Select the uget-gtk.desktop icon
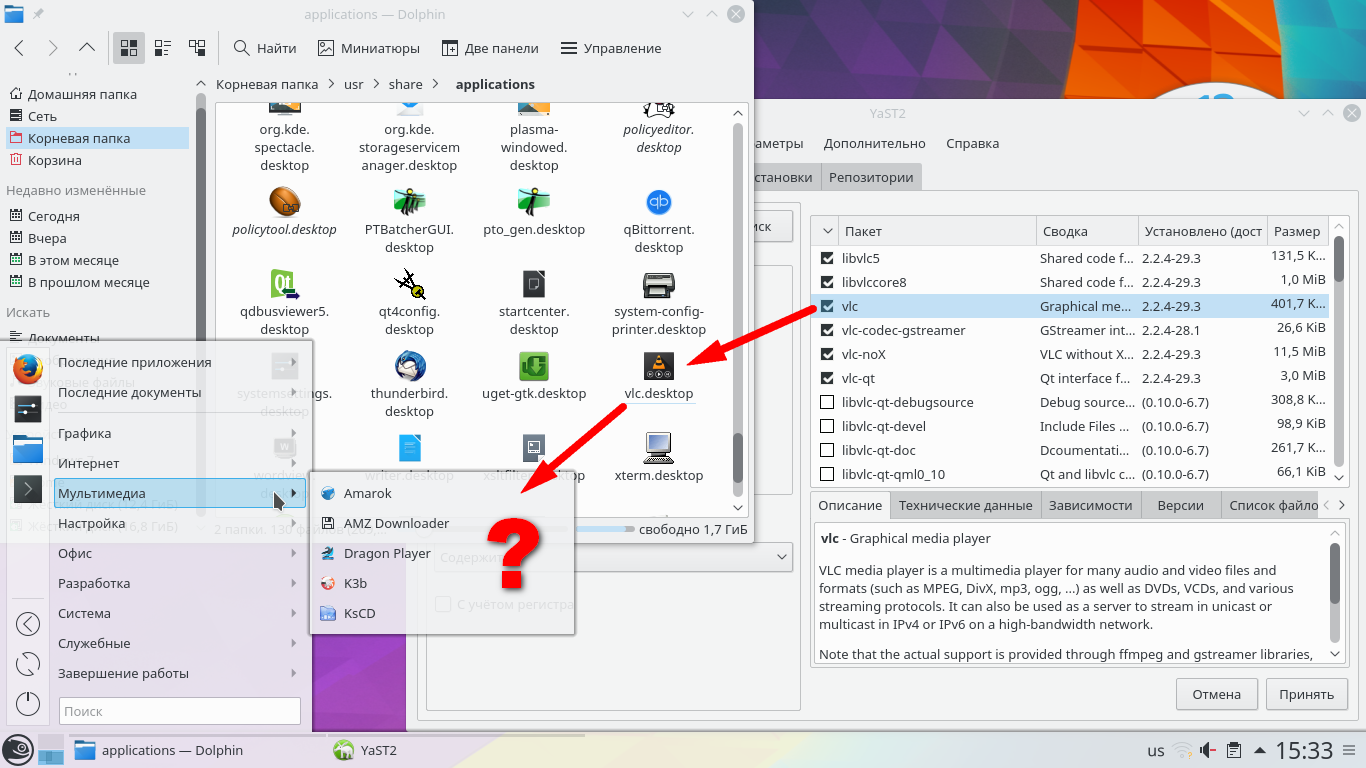This screenshot has width=1366, height=768. coord(534,367)
